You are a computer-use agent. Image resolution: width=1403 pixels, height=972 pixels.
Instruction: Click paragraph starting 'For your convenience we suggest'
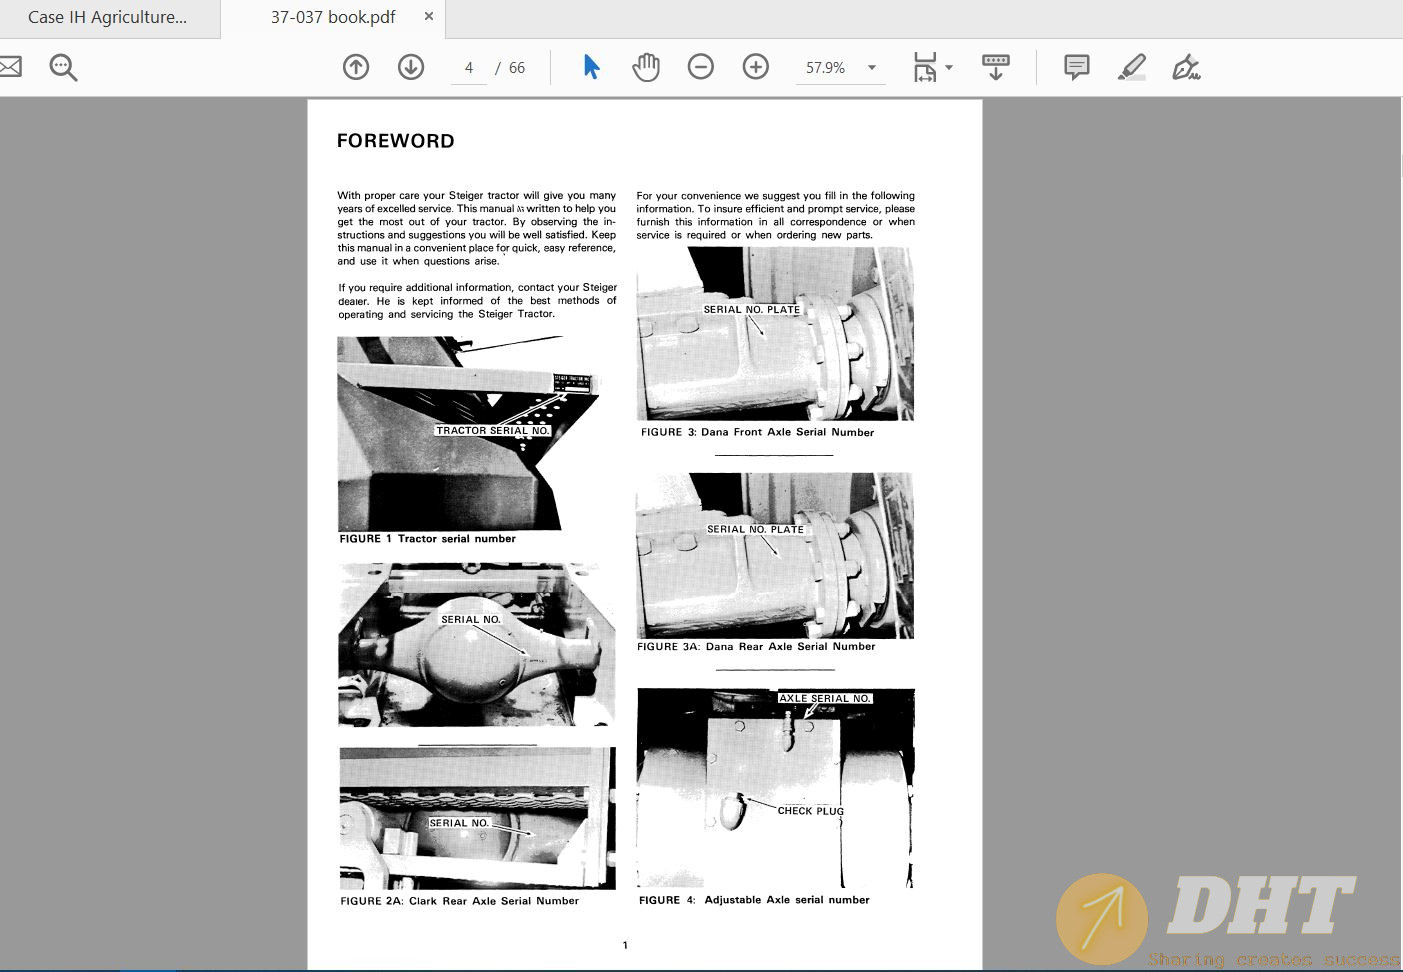(x=776, y=215)
